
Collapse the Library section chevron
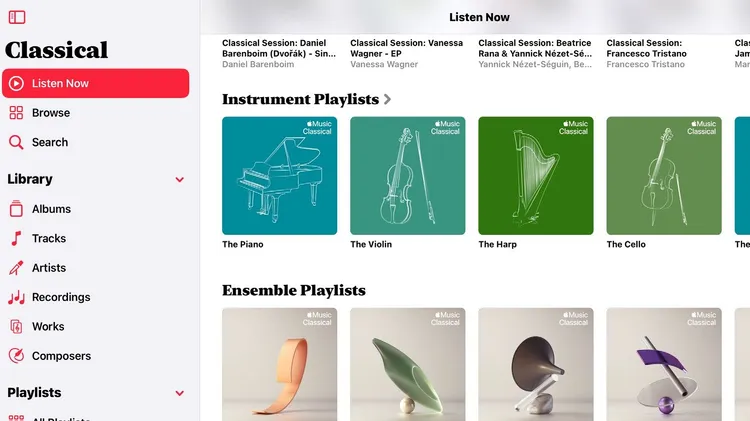[179, 179]
